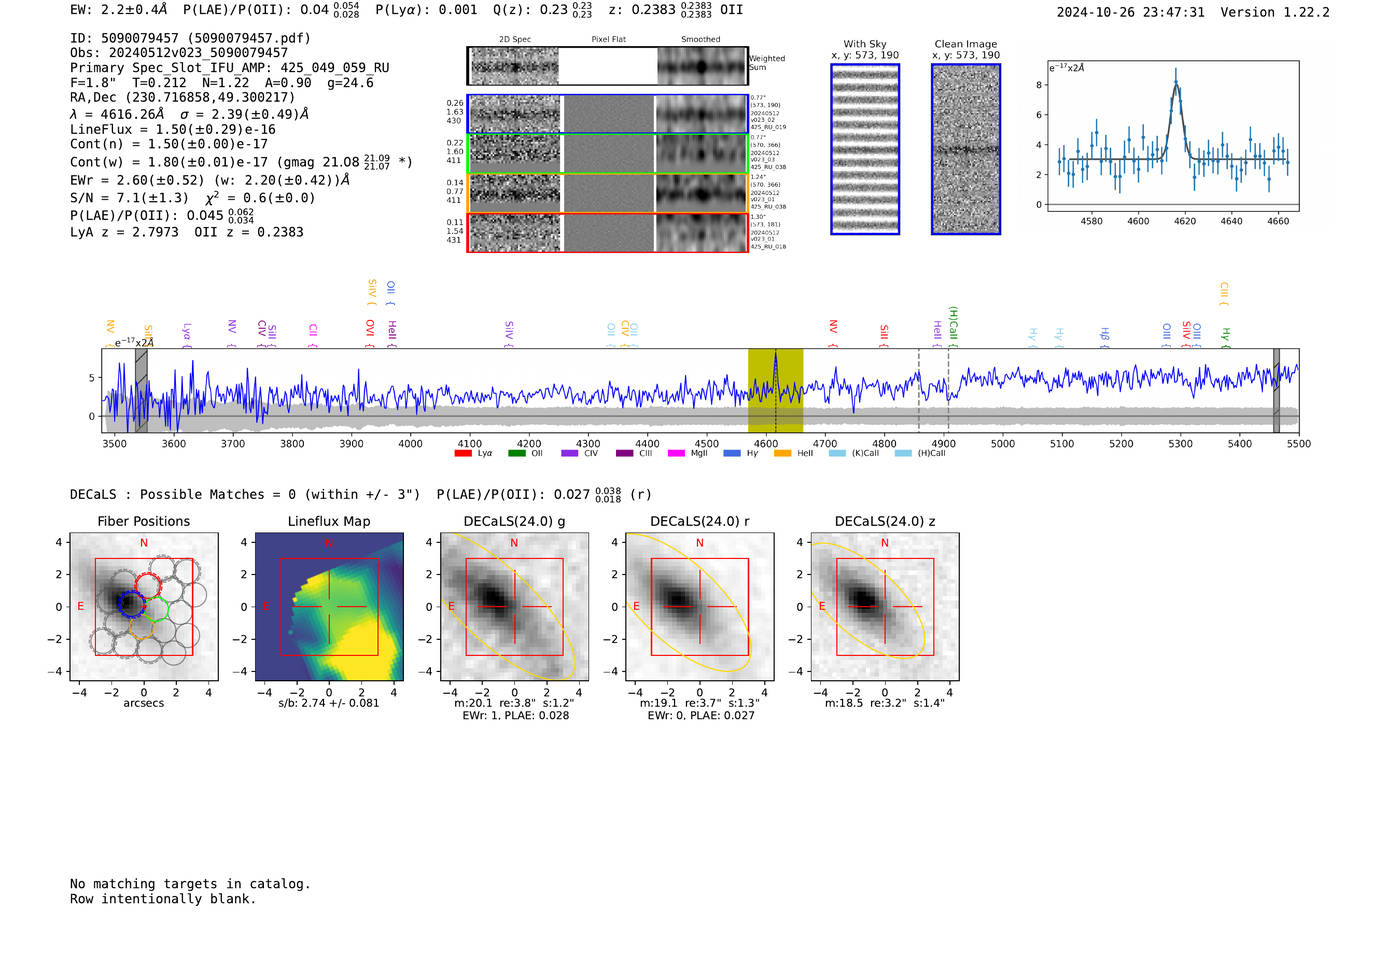This screenshot has width=1400, height=953.
Task: Click the Primary Spec_Slot_IFU_AMP text
Action: click(230, 67)
